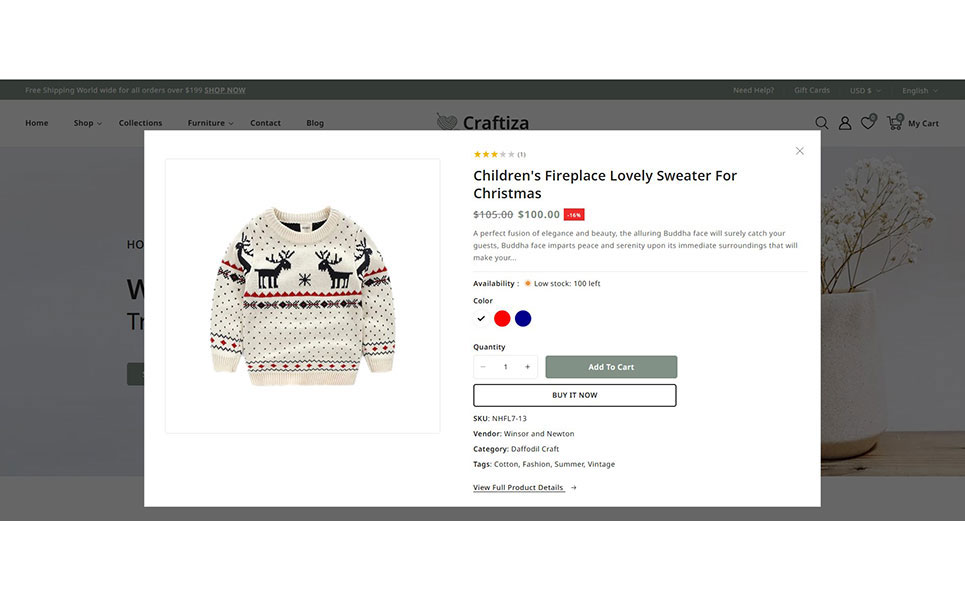Screen dimensions: 965x600
Task: Pick the navy blue color swatch
Action: point(523,318)
